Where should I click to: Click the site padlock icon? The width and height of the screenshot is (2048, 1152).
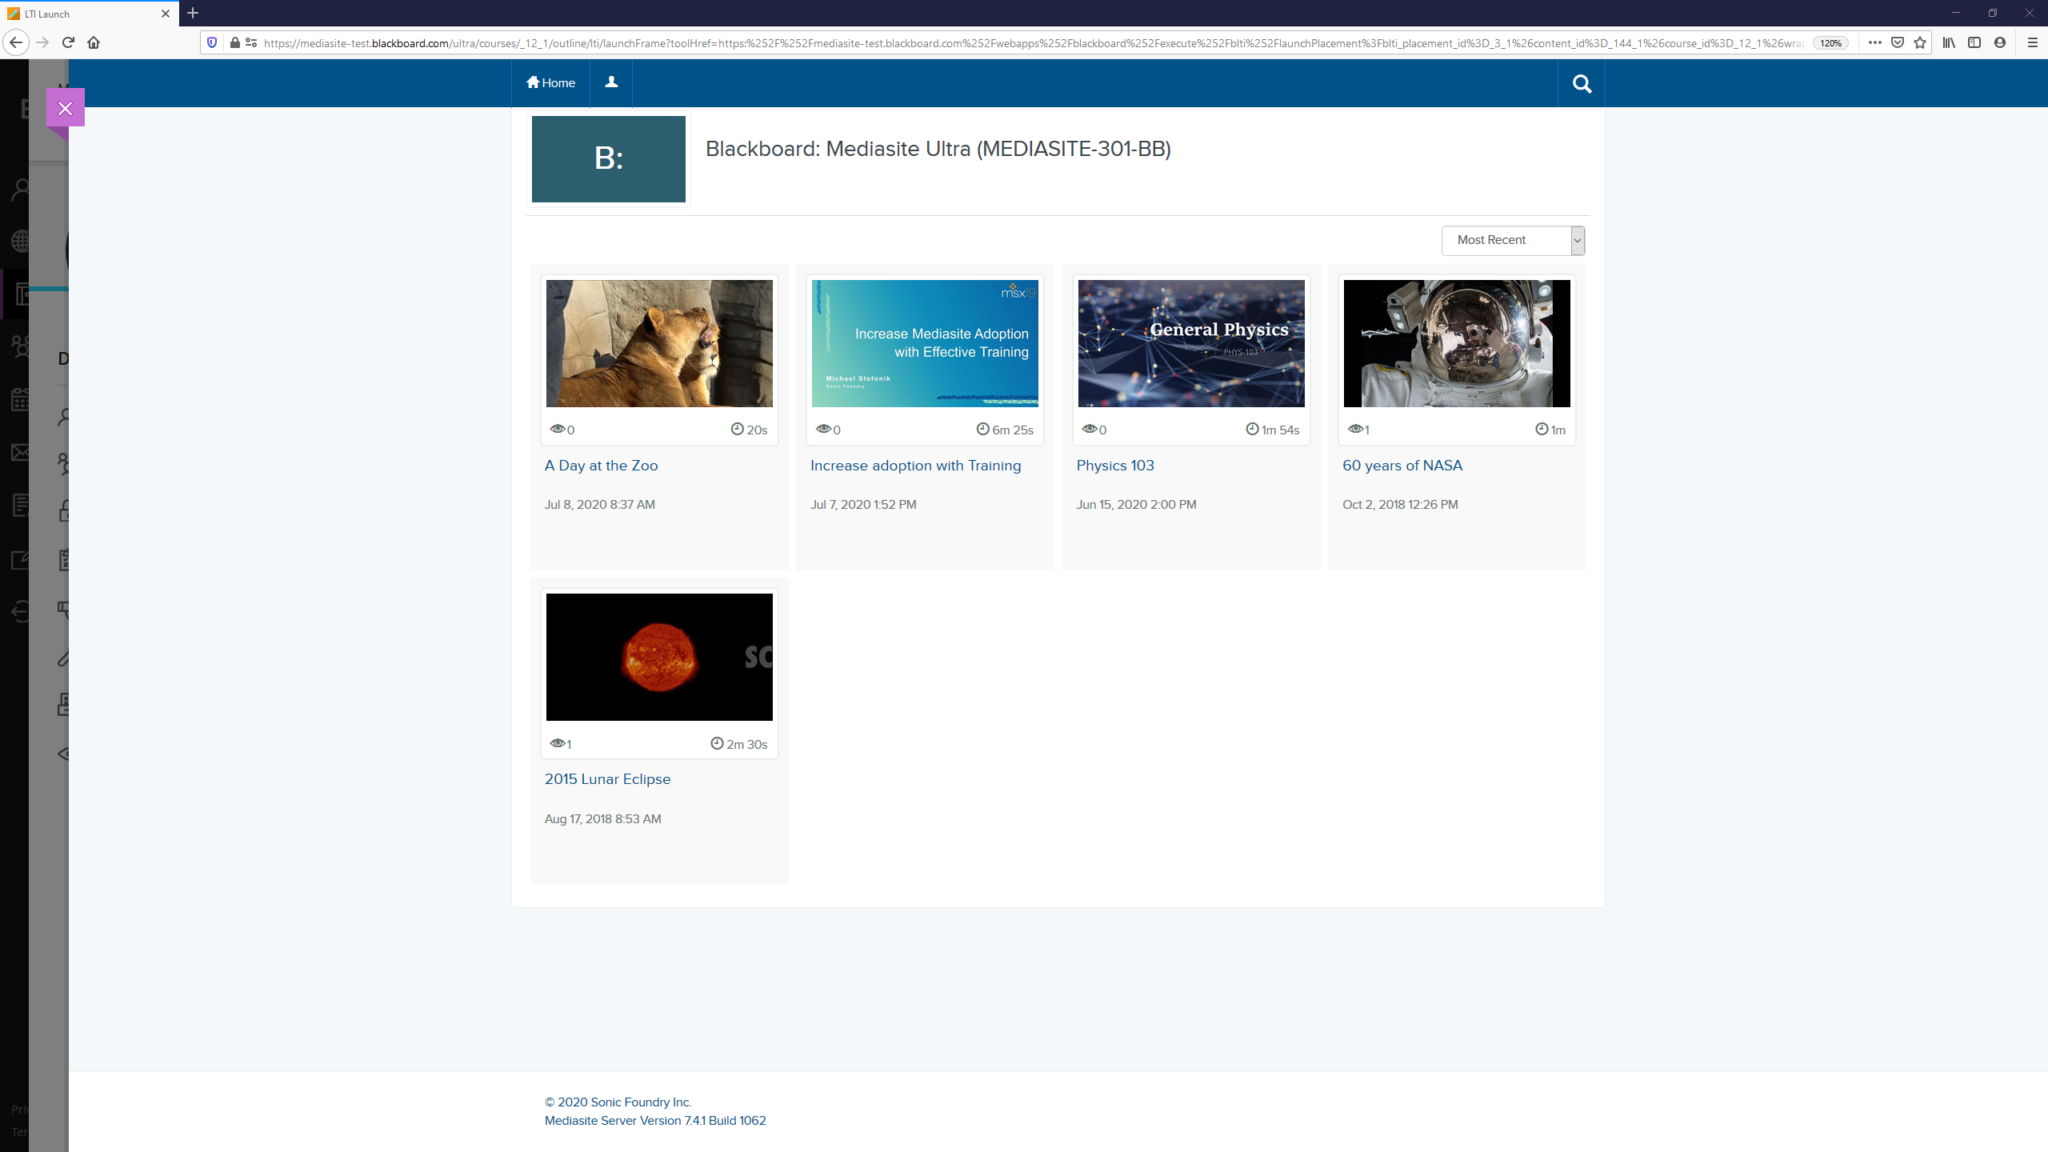(x=235, y=42)
